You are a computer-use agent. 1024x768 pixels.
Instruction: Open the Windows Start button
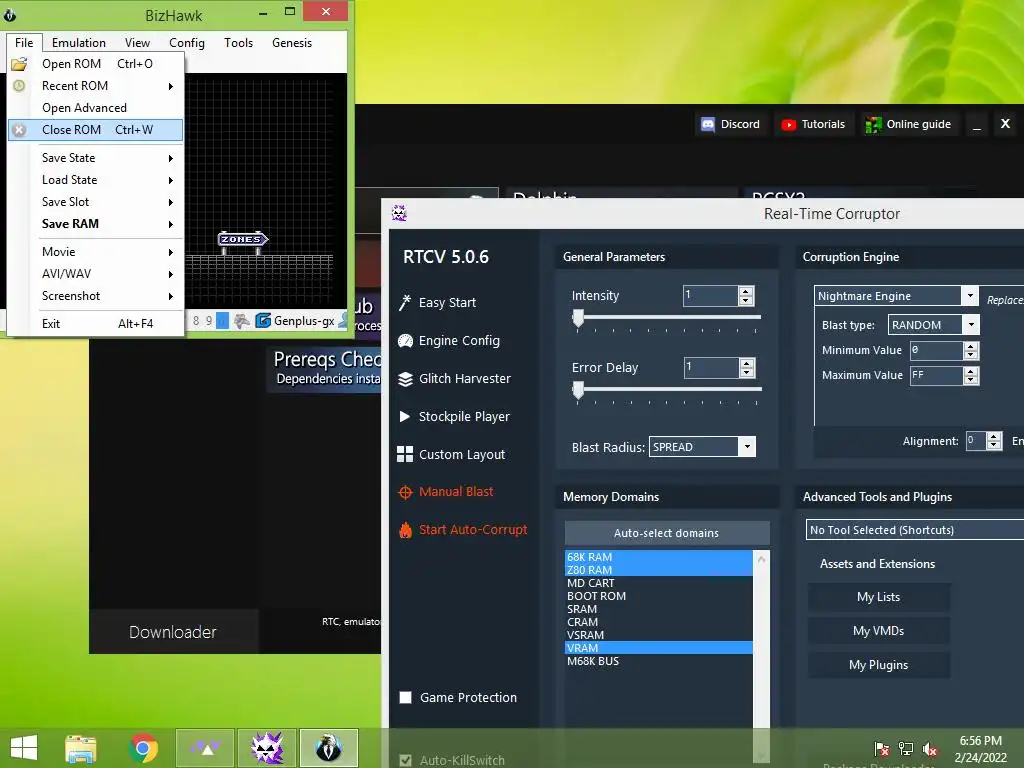(24, 748)
